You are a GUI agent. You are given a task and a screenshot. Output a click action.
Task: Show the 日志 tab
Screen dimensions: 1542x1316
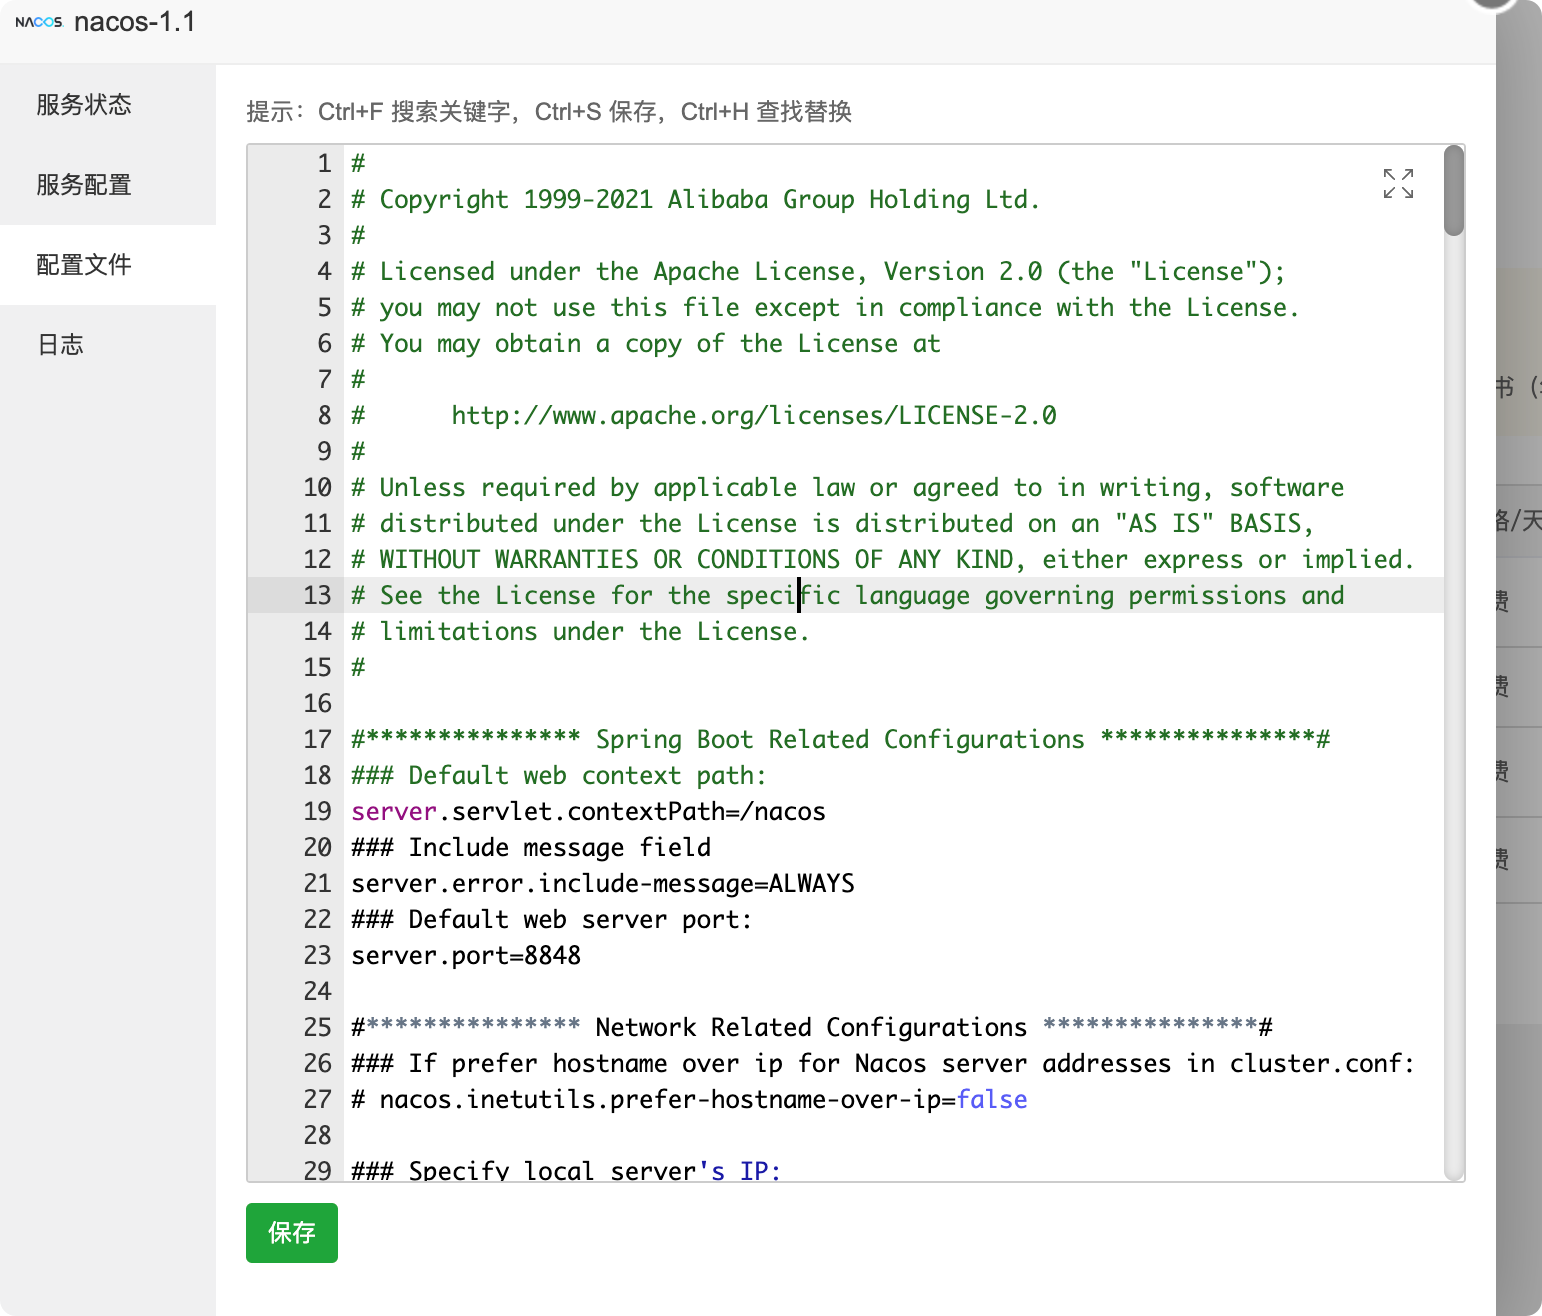[x=61, y=345]
